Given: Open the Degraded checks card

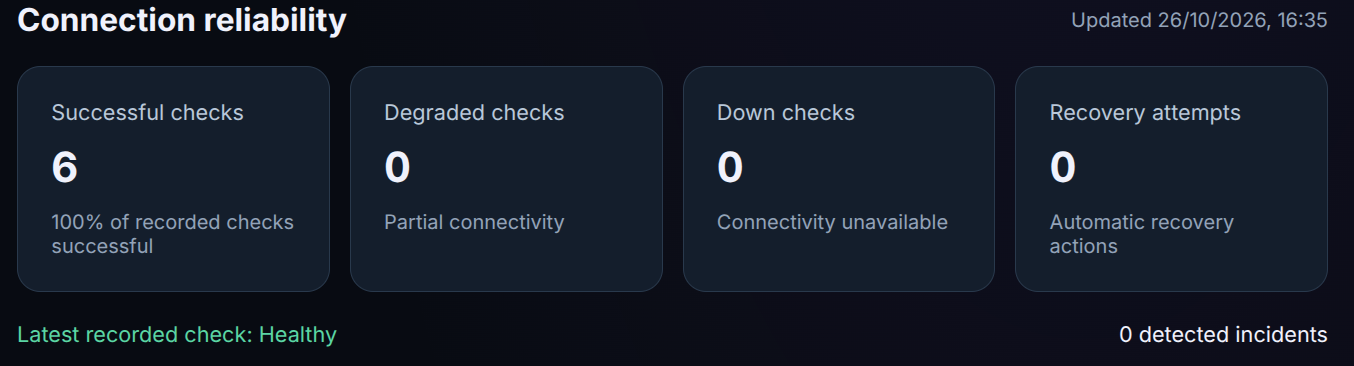Looking at the screenshot, I should point(506,179).
